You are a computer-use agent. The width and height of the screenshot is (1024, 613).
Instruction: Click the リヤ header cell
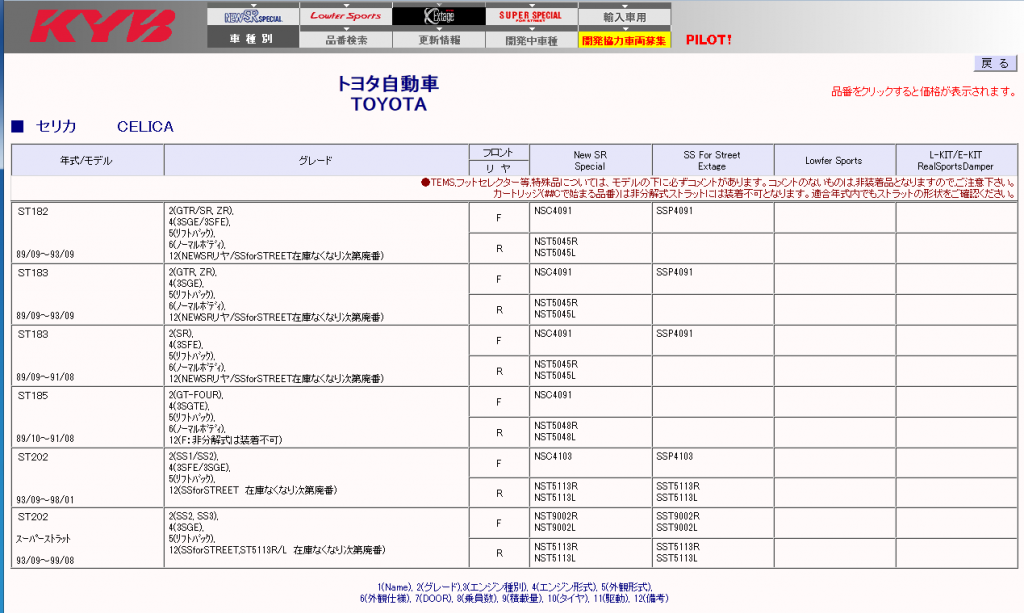point(498,168)
